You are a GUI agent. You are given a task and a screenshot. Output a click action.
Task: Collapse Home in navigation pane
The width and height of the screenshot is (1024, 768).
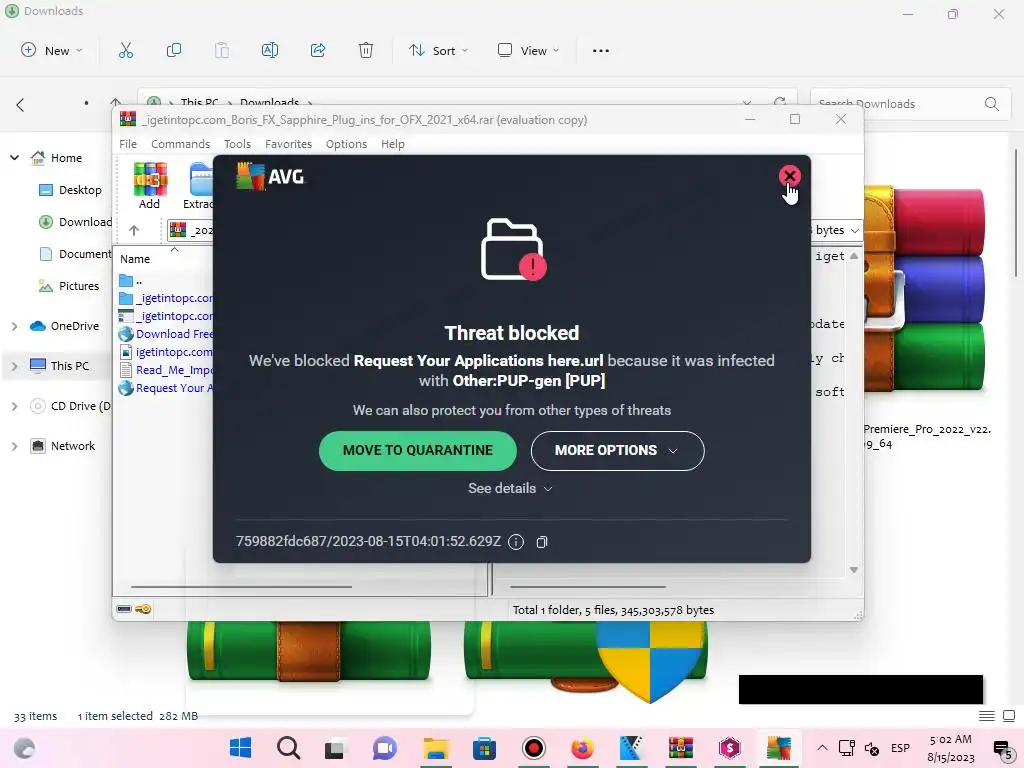(x=14, y=158)
